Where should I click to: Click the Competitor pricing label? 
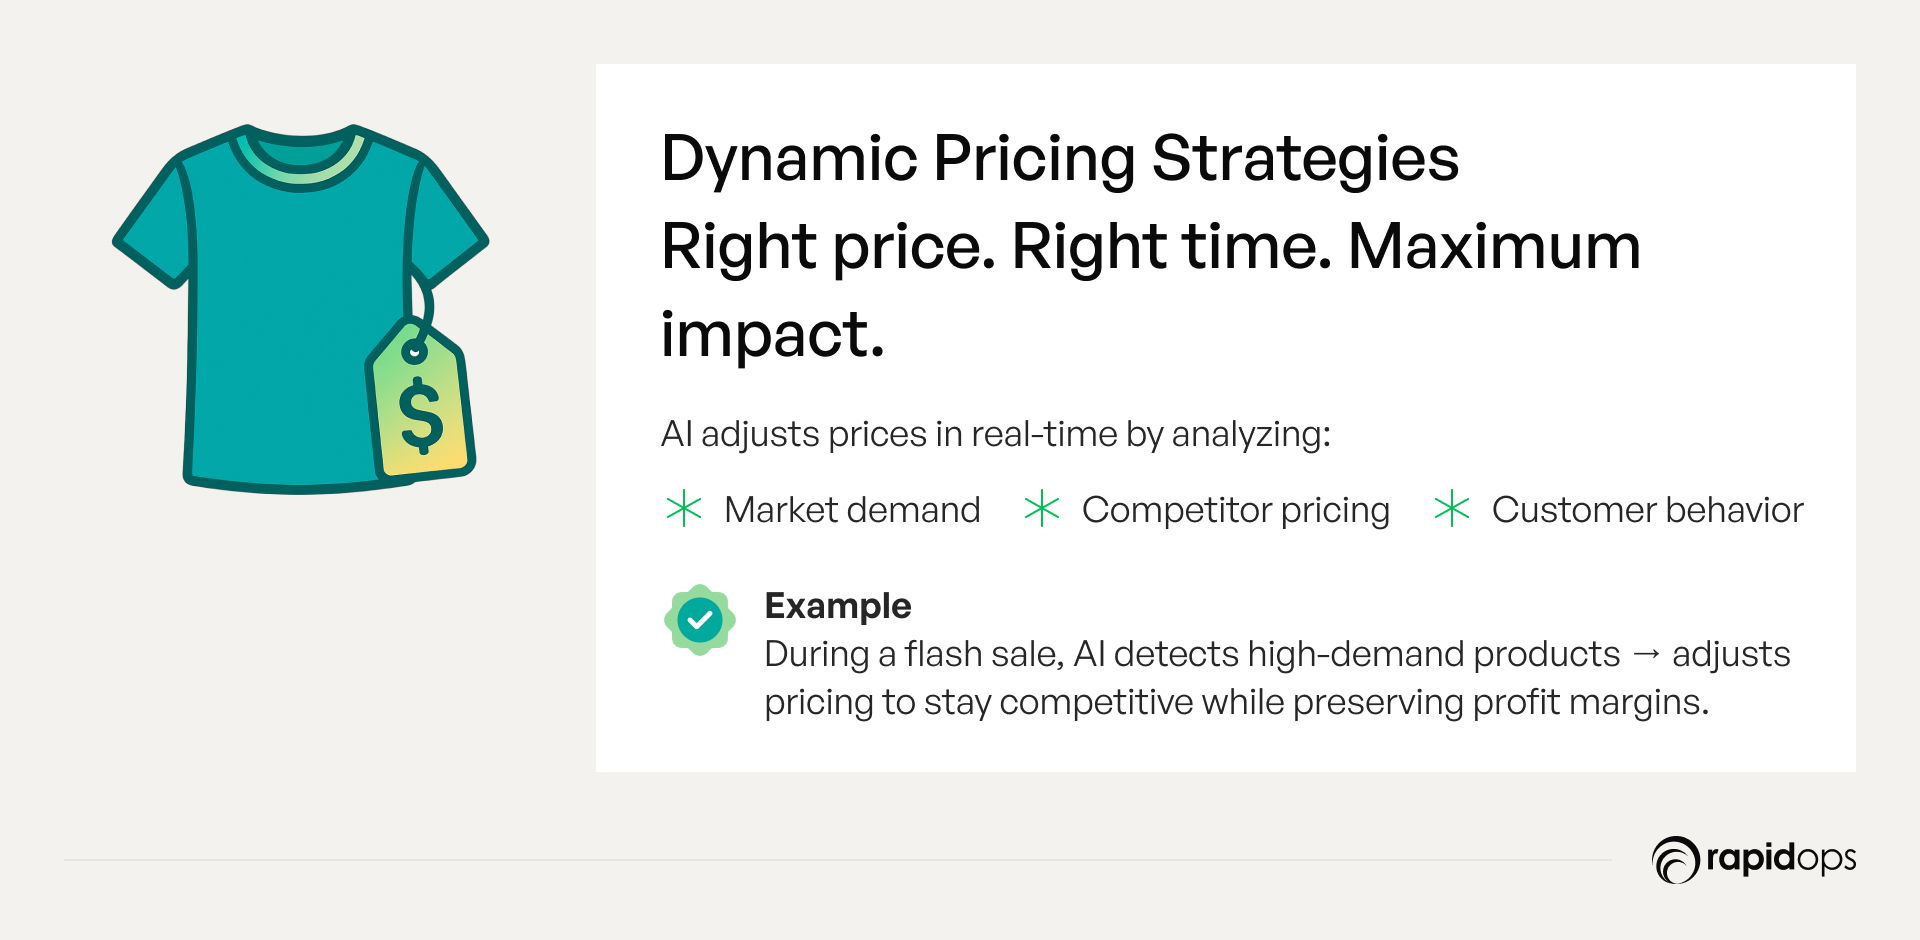[1236, 510]
